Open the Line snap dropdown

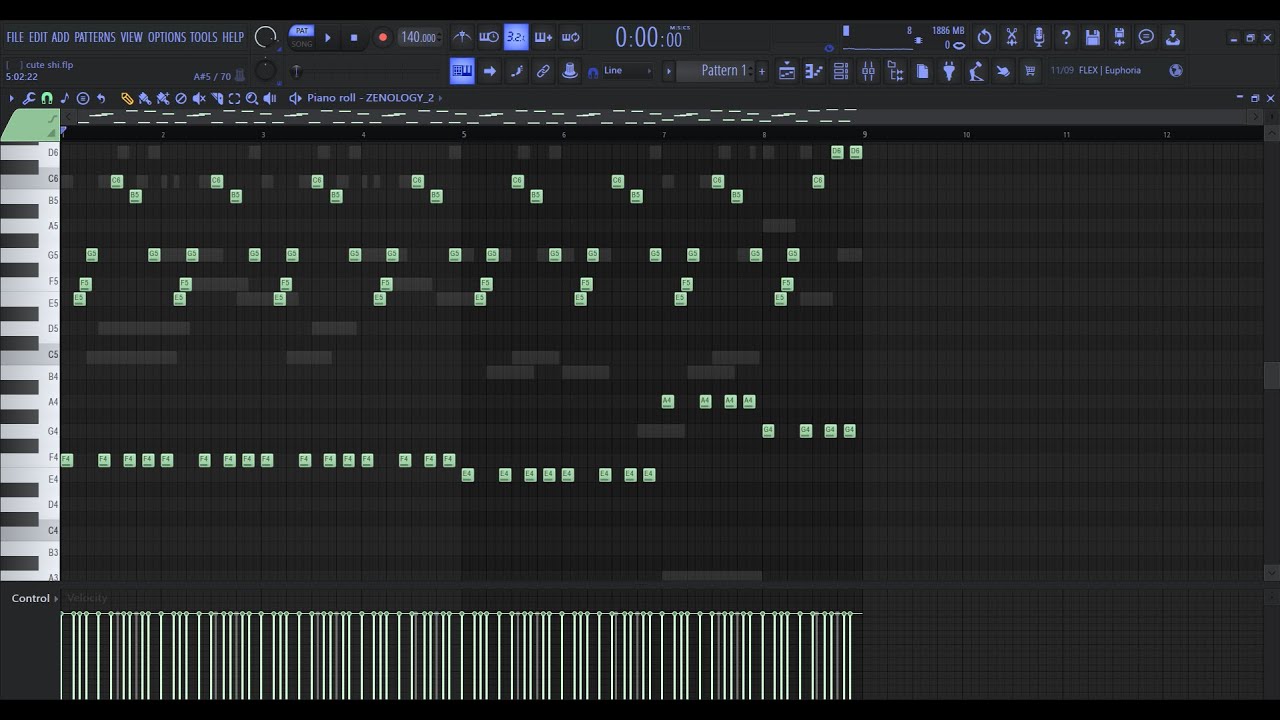[x=627, y=71]
